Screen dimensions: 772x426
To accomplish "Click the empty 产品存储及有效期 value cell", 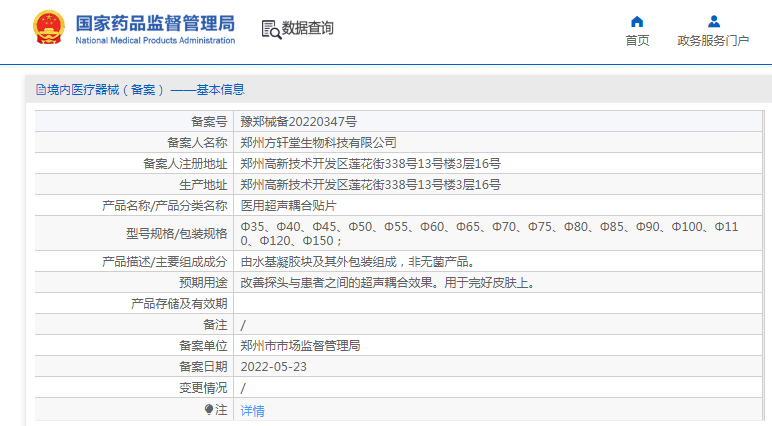I will [x=498, y=303].
